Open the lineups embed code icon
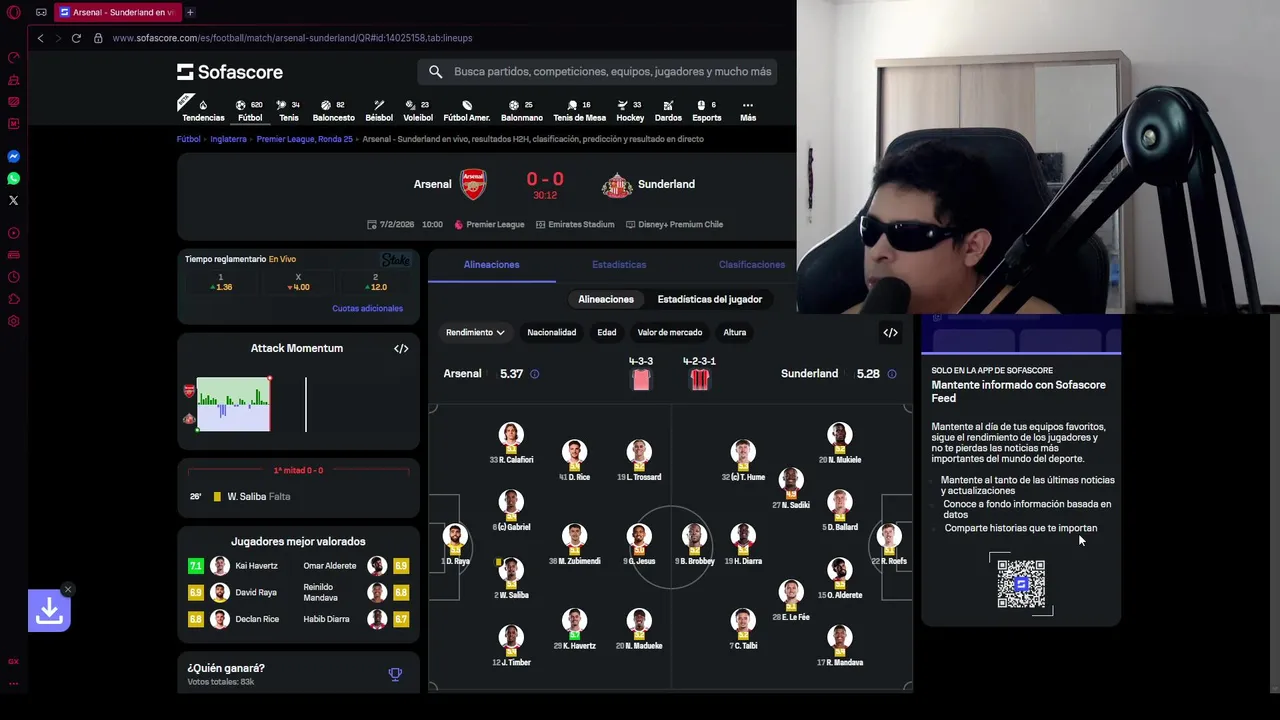Image resolution: width=1280 pixels, height=720 pixels. pos(890,332)
